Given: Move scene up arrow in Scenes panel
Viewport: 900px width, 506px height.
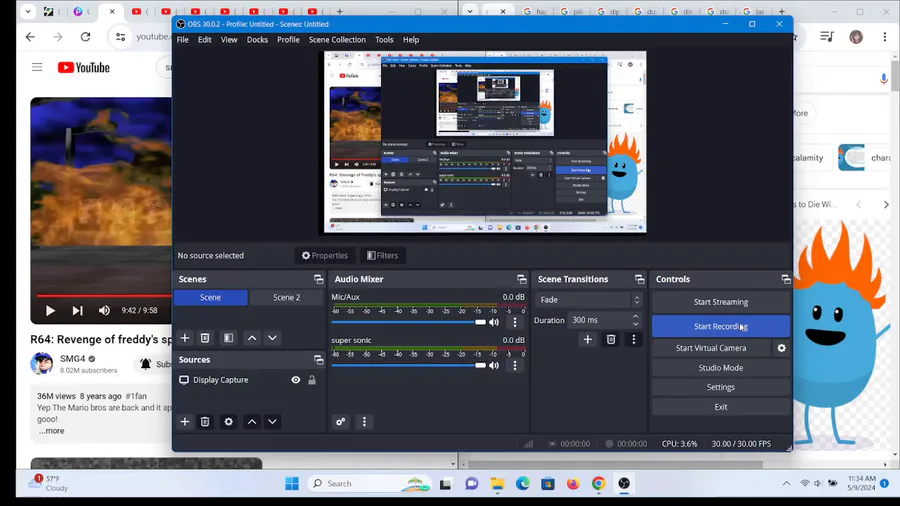Looking at the screenshot, I should tap(252, 338).
